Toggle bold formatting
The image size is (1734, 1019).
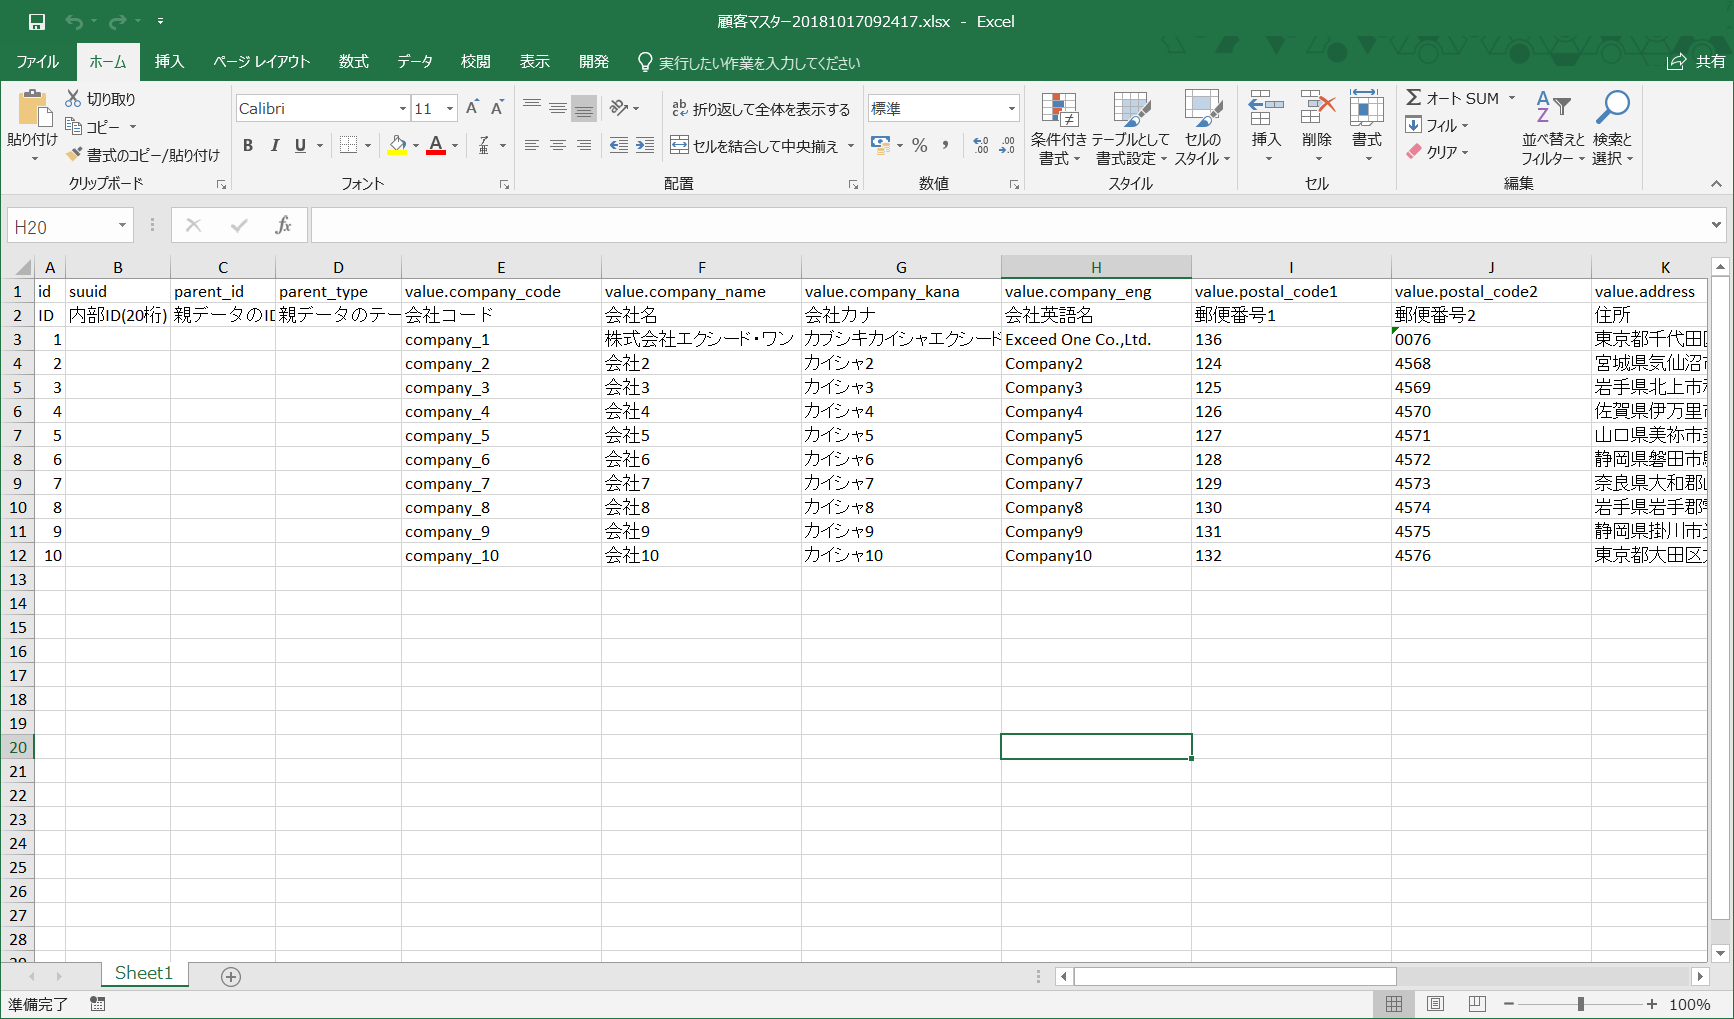[x=248, y=146]
